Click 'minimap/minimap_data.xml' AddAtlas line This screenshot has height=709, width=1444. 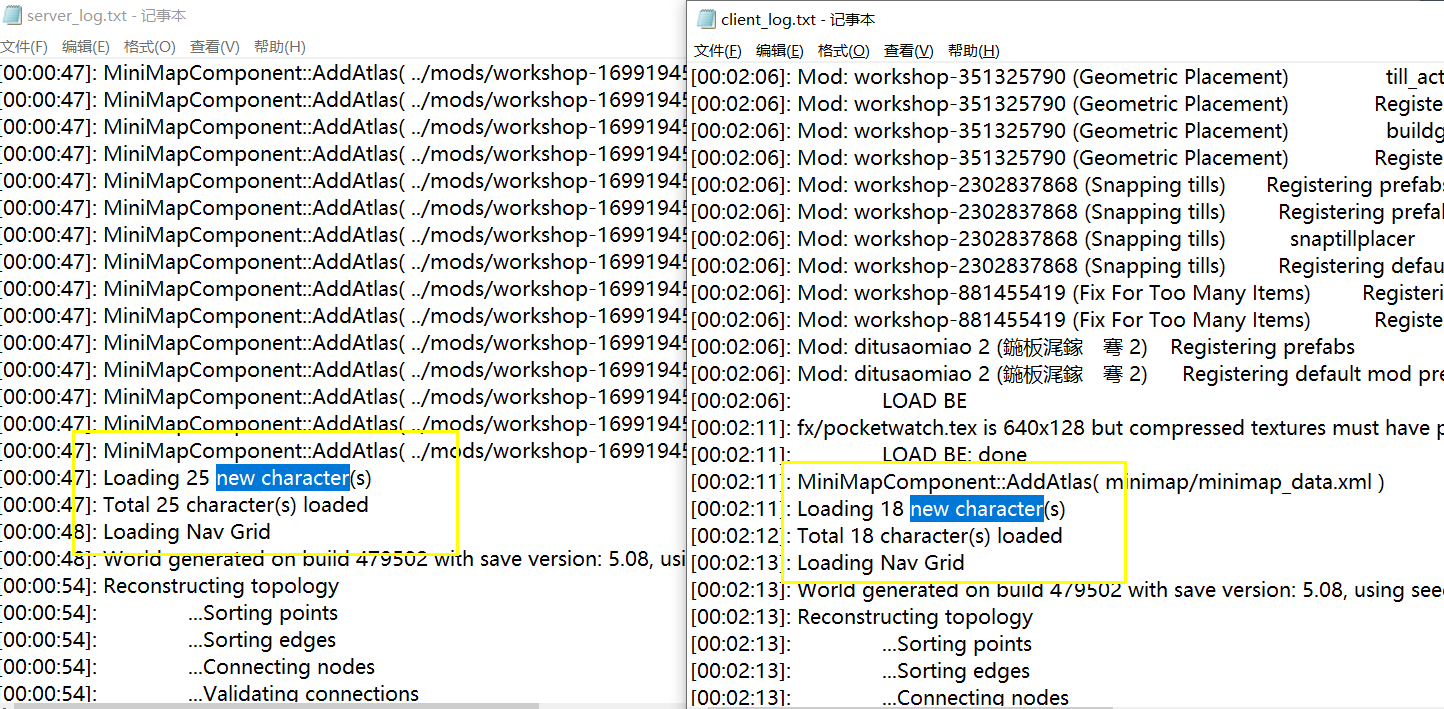[1038, 482]
